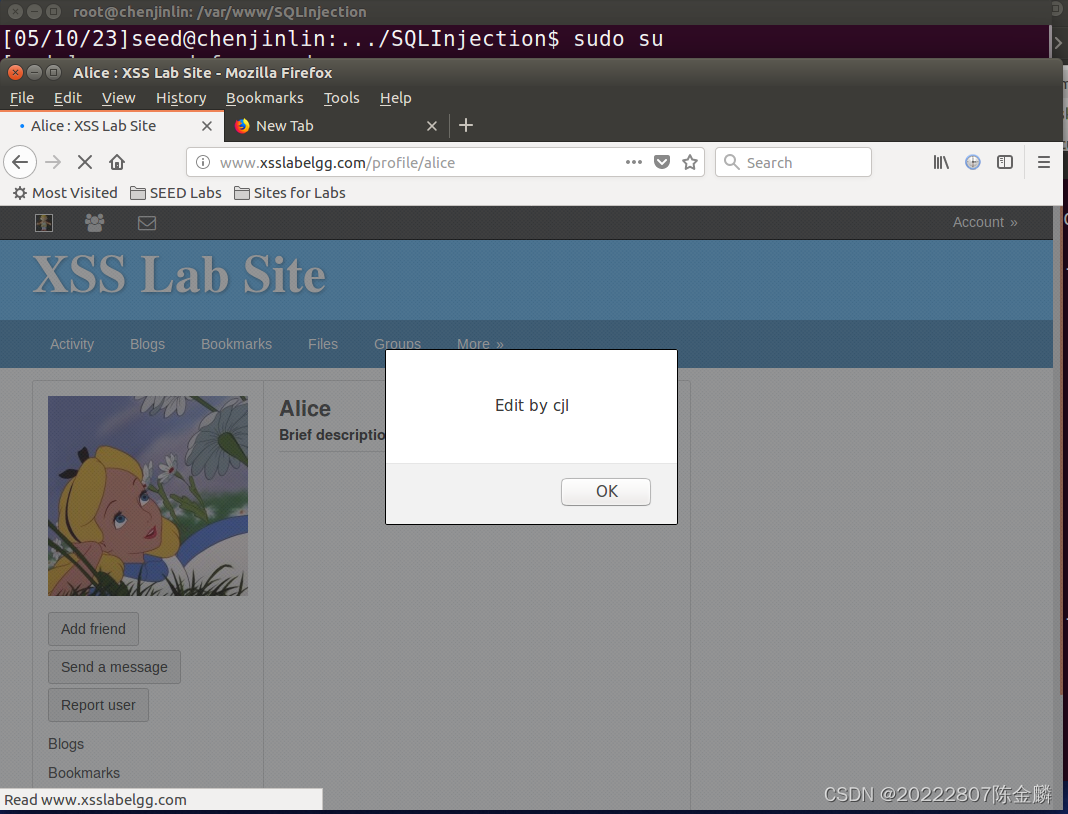Viewport: 1068px width, 814px height.
Task: Switch to the New Tab tab
Action: [336, 126]
